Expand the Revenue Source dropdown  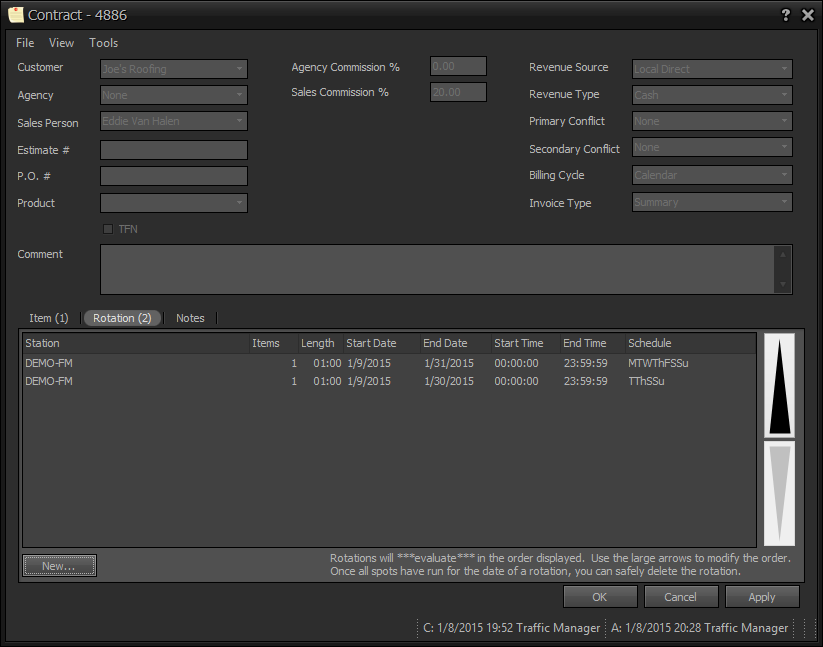pos(712,69)
